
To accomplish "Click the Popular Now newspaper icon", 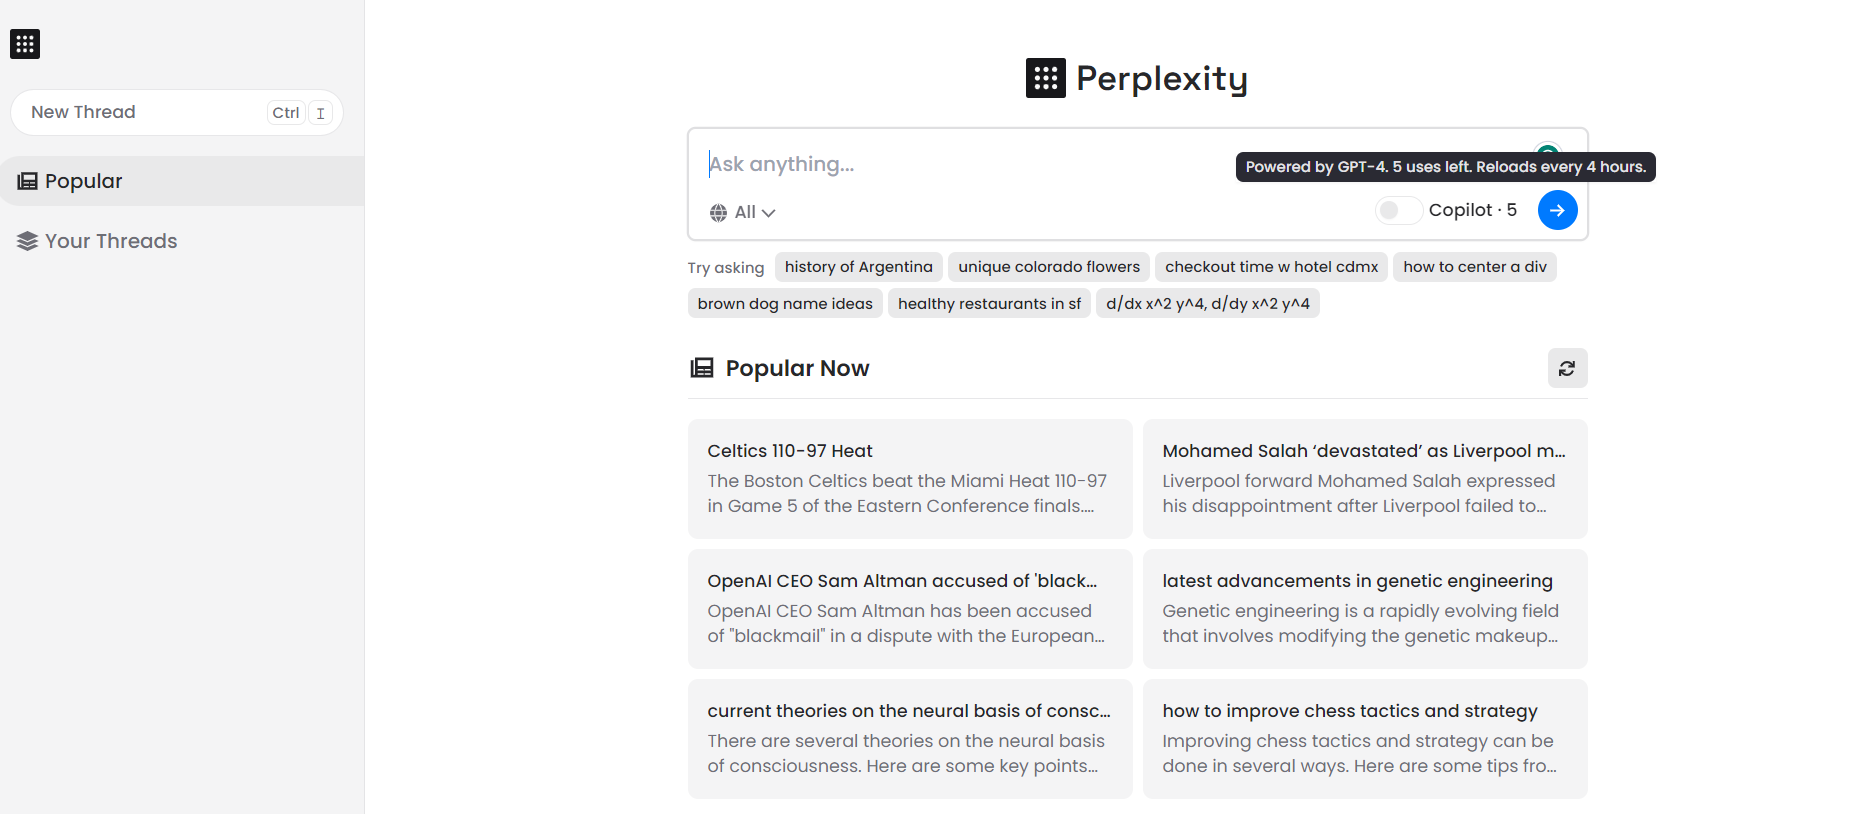I will tap(703, 367).
